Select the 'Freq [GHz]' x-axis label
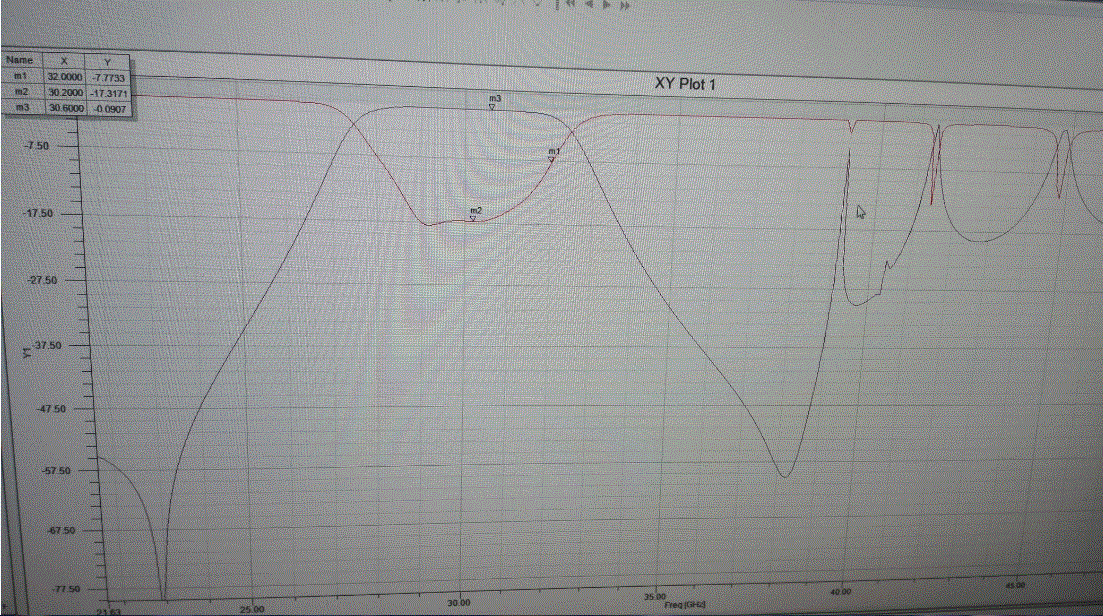The image size is (1103, 616). [684, 605]
